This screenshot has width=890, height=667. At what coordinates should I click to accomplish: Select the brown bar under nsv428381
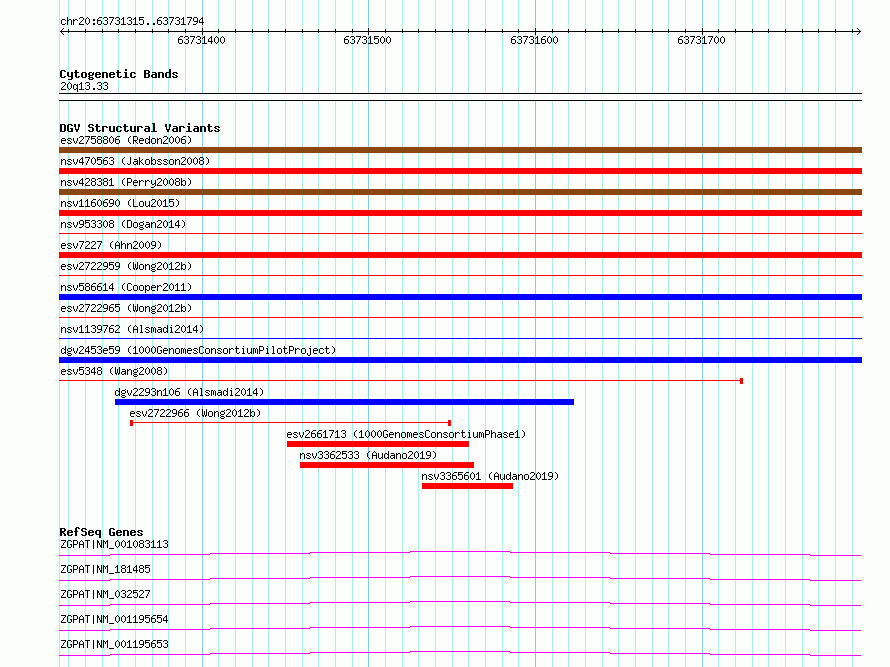click(460, 192)
